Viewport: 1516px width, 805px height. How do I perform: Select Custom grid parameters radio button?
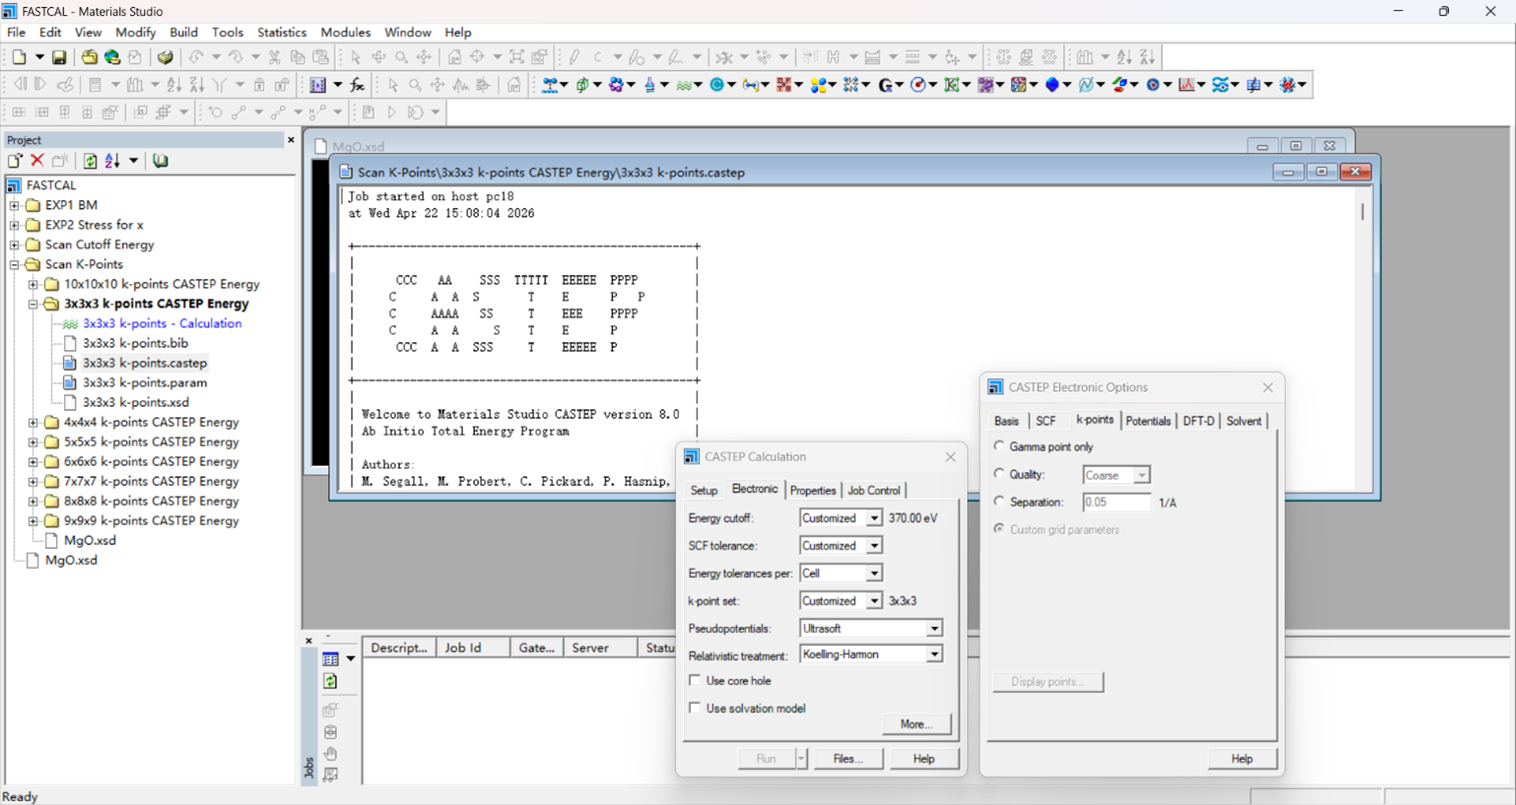tap(999, 529)
